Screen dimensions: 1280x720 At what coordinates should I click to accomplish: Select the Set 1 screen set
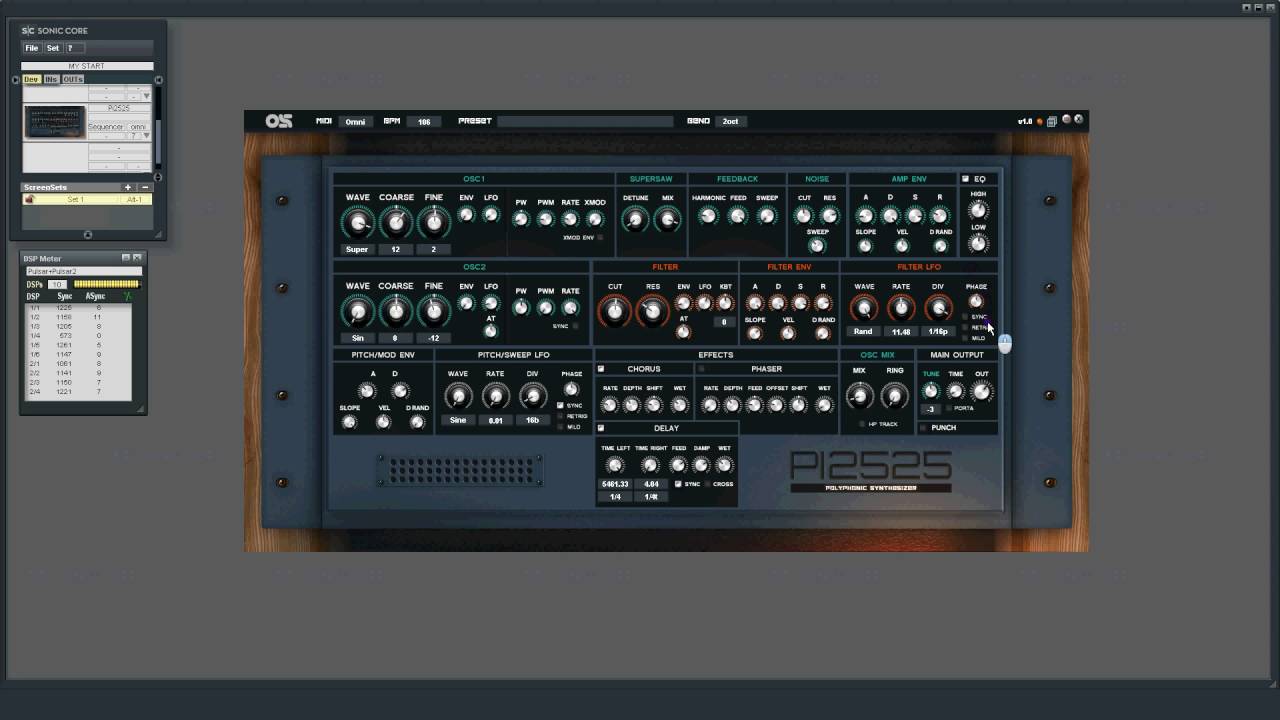click(88, 199)
